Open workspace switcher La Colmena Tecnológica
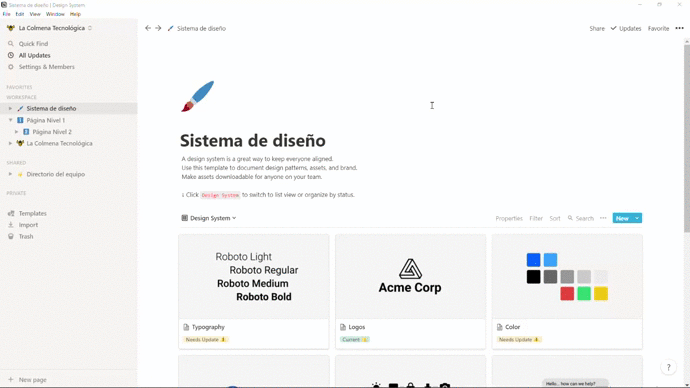Screen dimensions: 690x388 (x=49, y=28)
